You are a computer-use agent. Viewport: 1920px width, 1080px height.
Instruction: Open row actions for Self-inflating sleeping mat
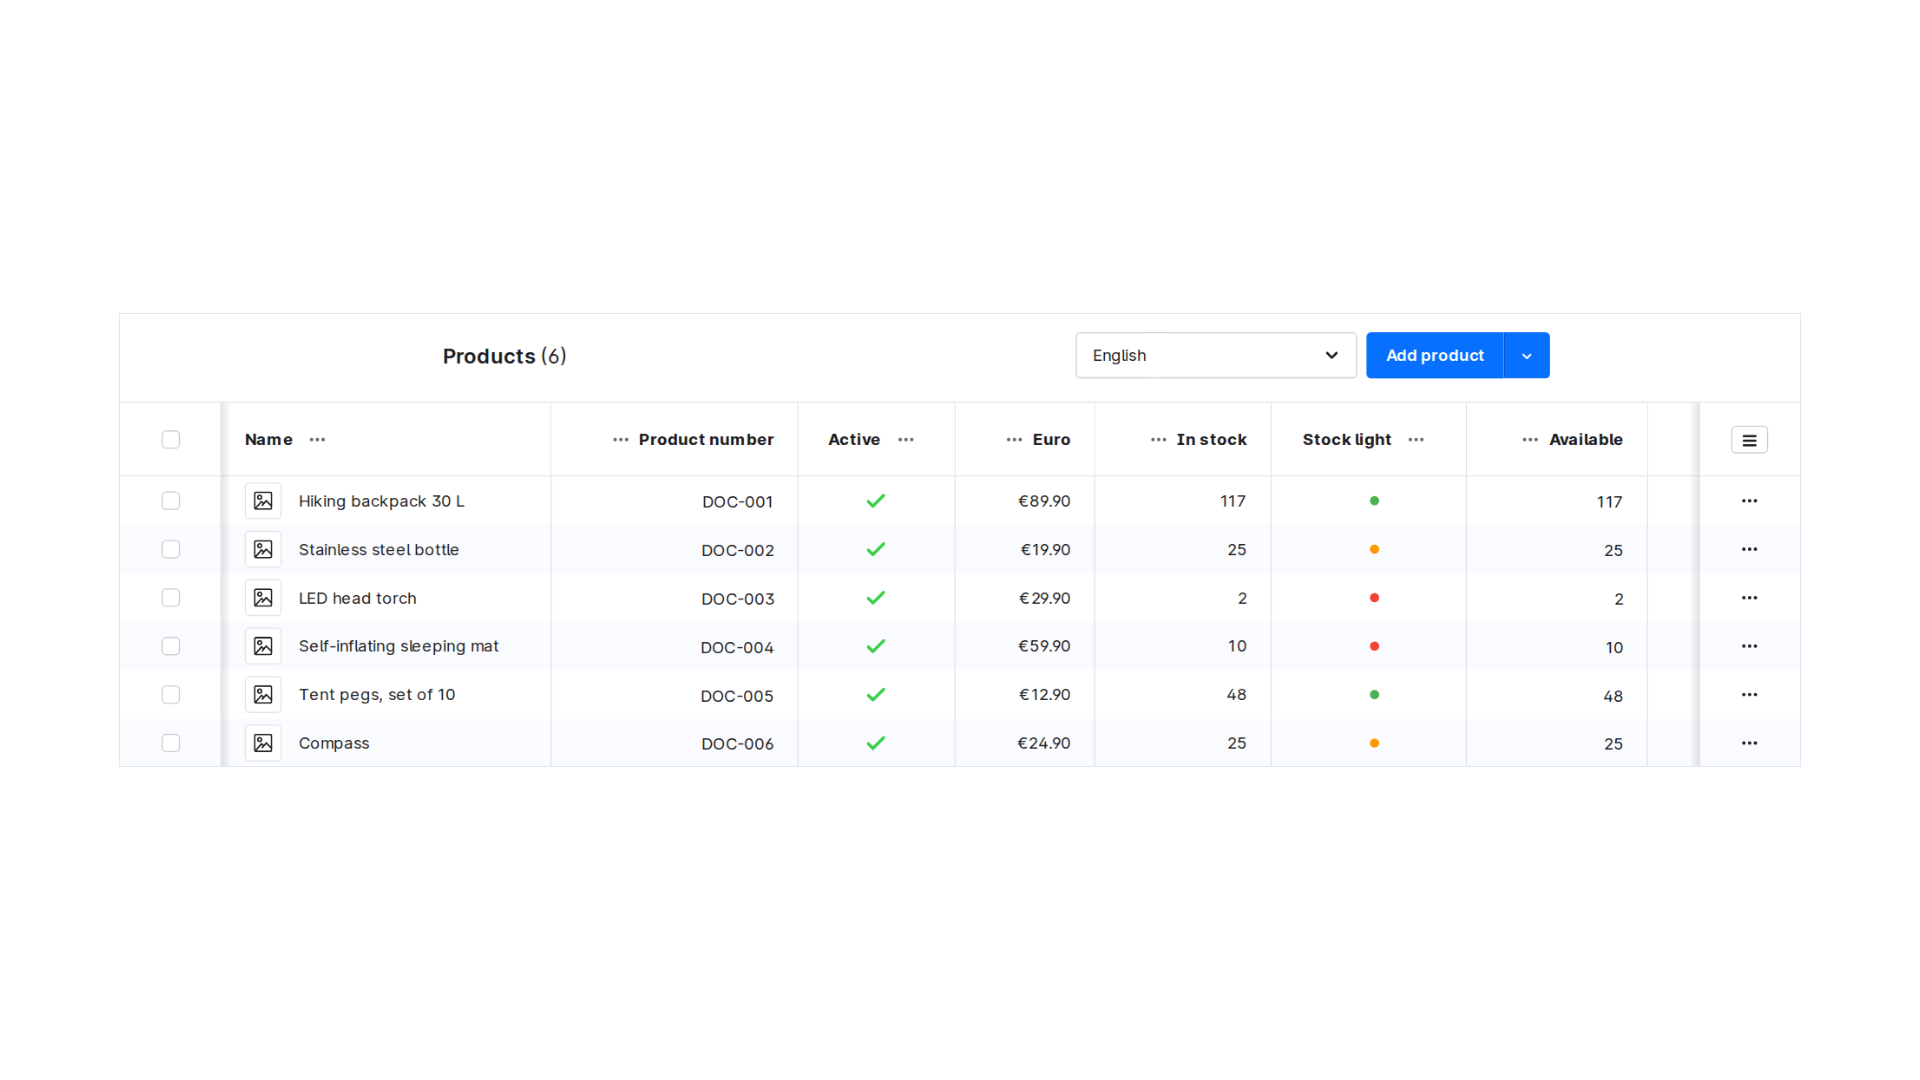click(1749, 646)
